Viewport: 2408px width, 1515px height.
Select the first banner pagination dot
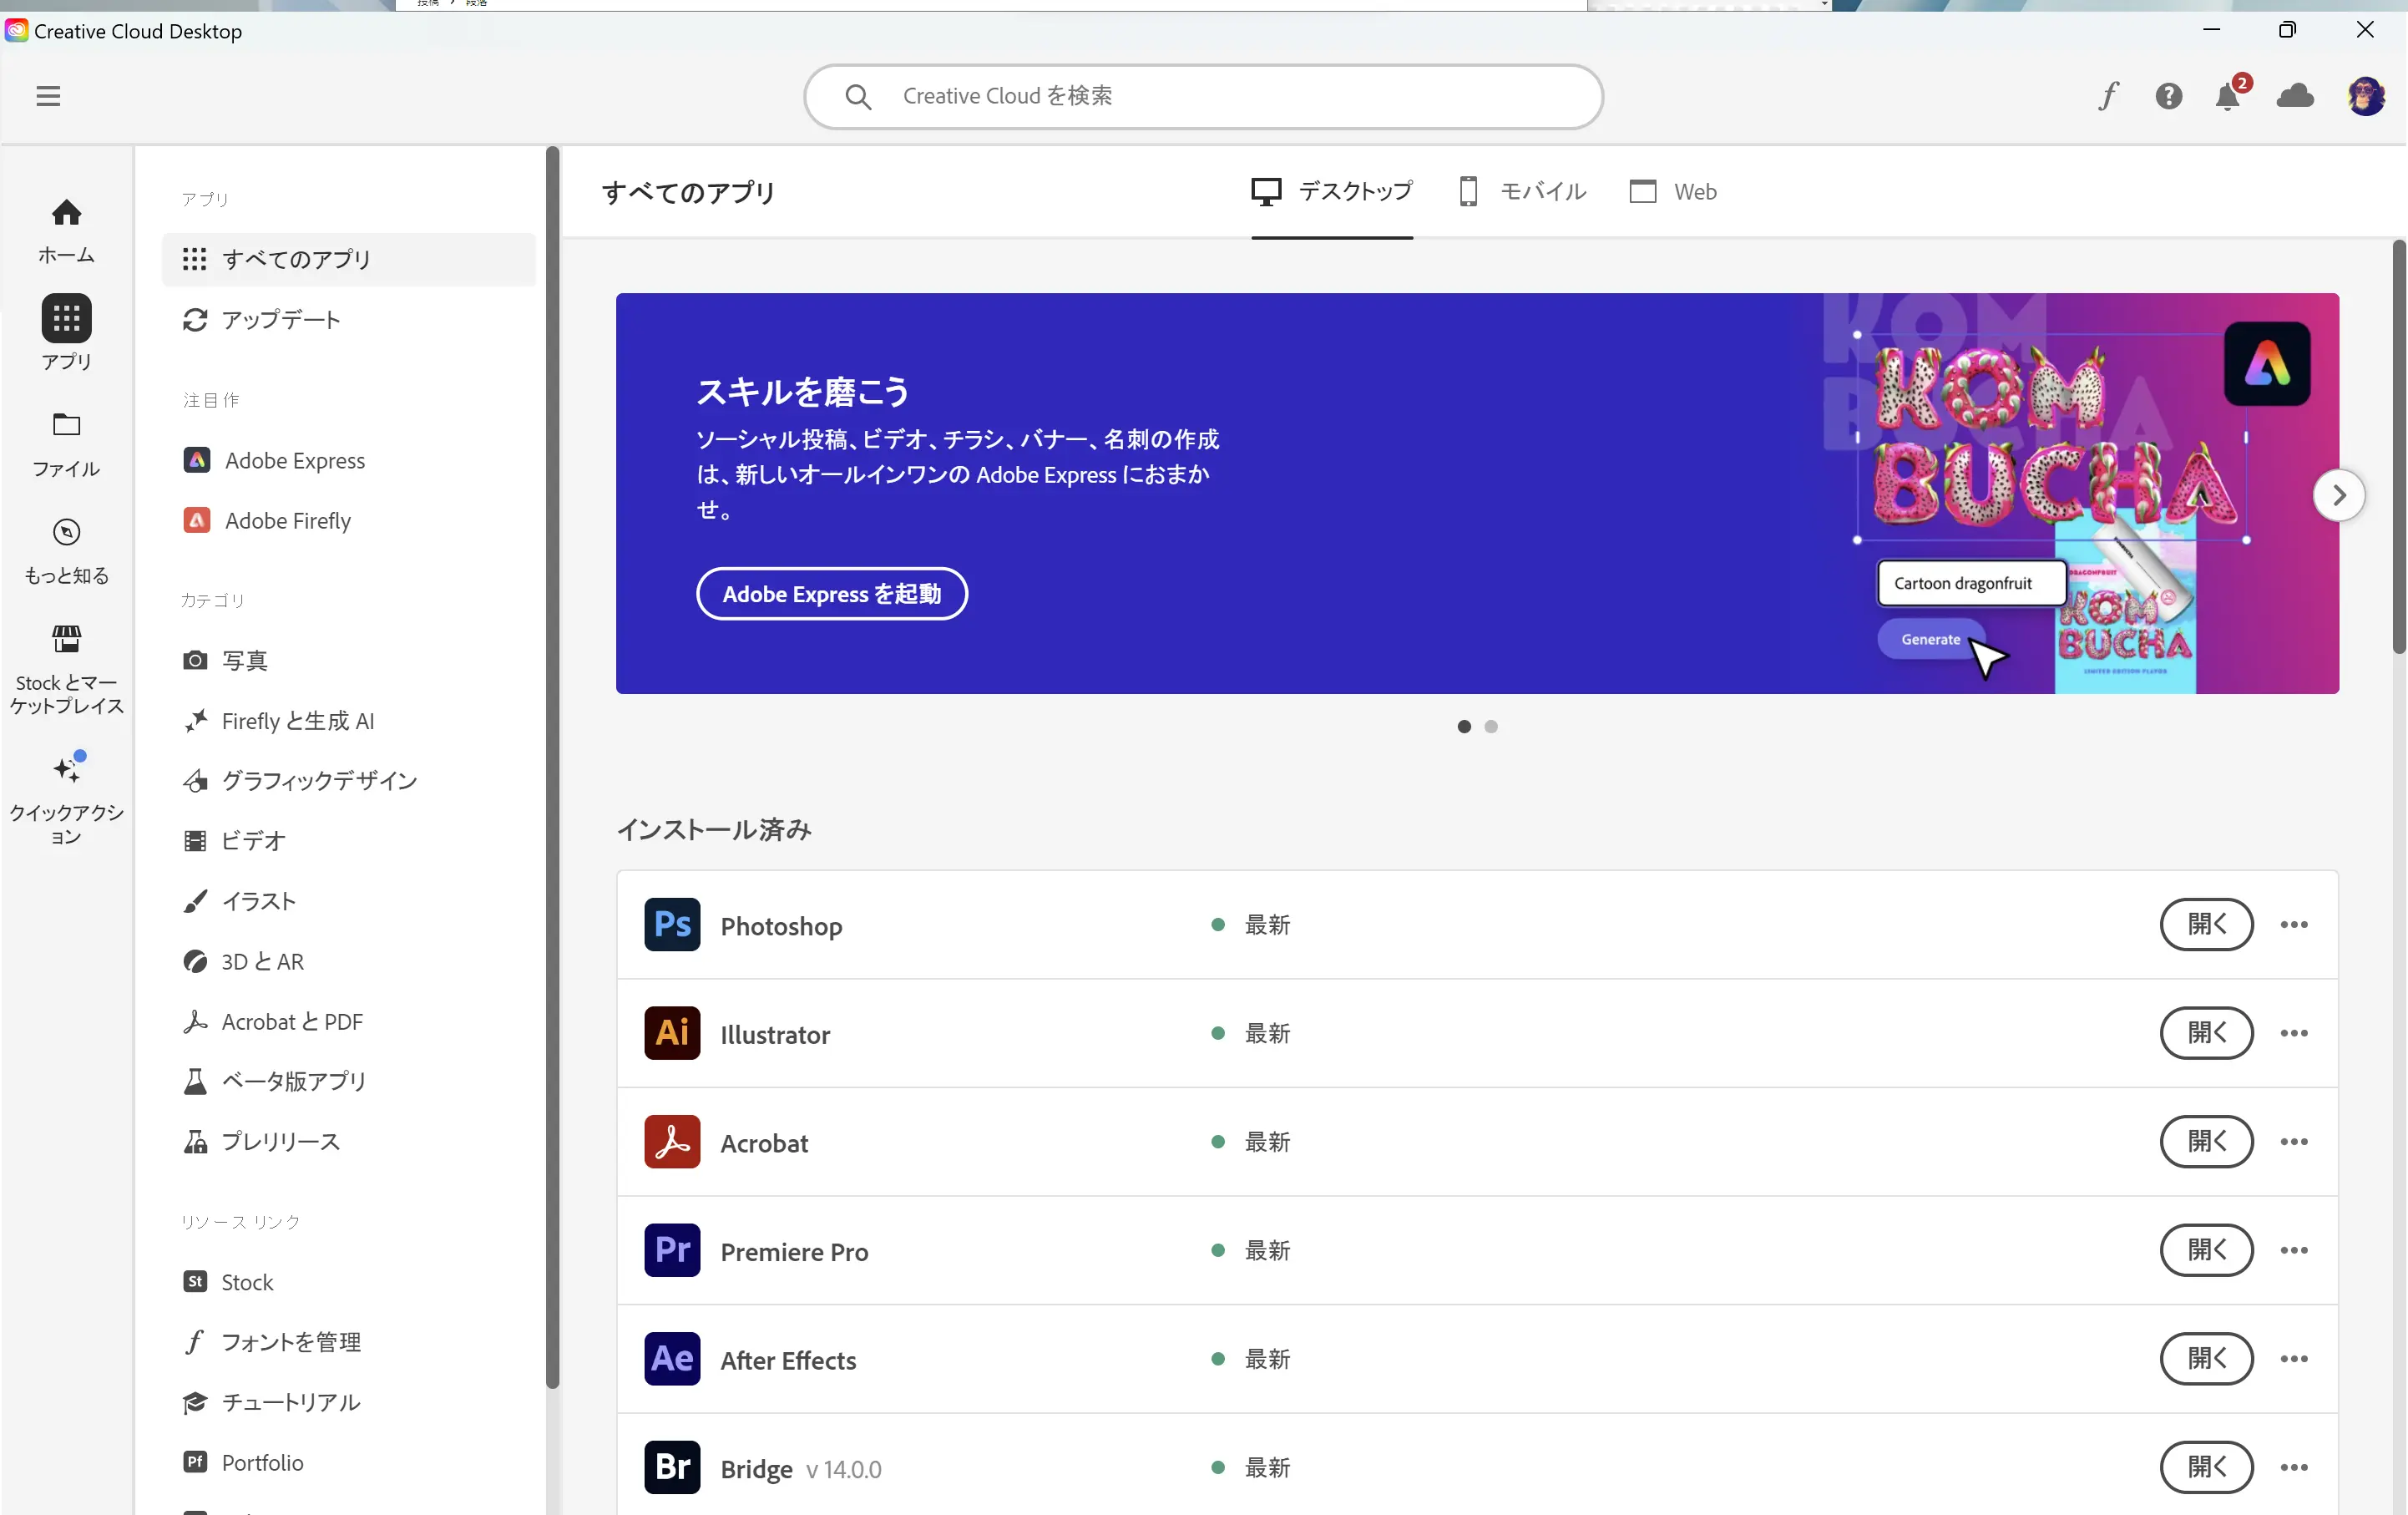tap(1464, 727)
